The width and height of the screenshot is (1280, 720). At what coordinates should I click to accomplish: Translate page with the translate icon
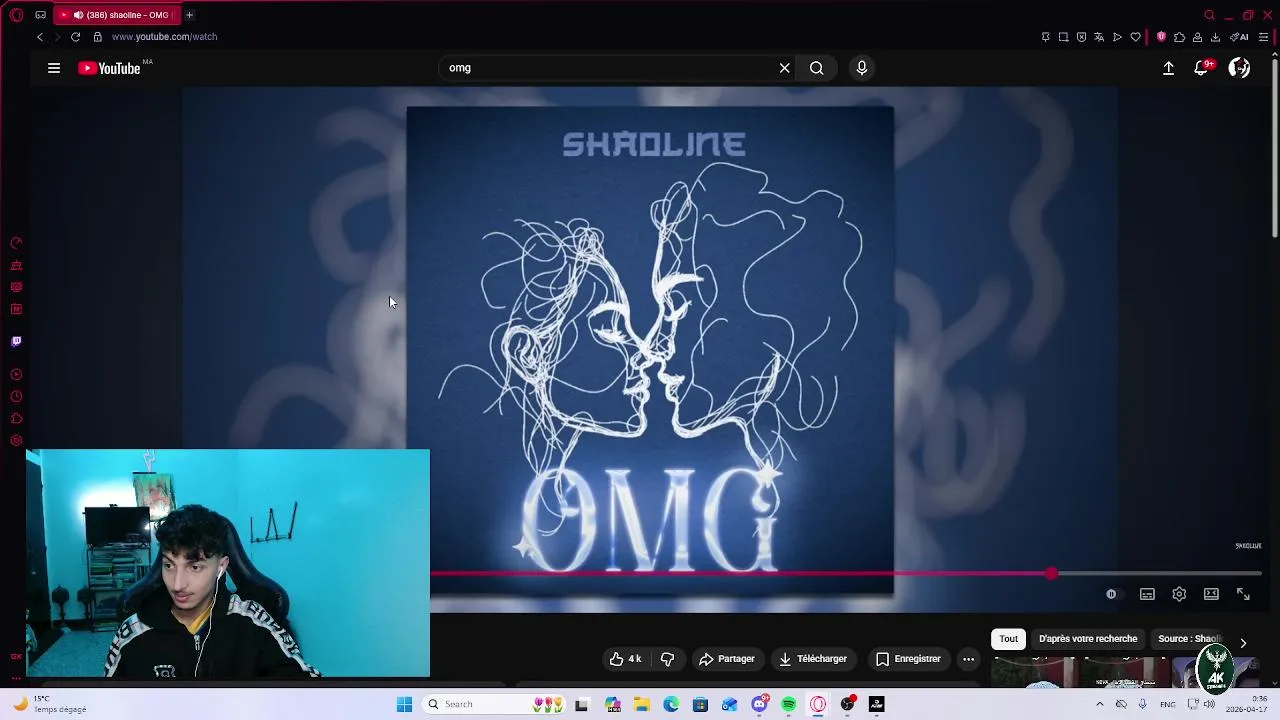click(x=1099, y=37)
